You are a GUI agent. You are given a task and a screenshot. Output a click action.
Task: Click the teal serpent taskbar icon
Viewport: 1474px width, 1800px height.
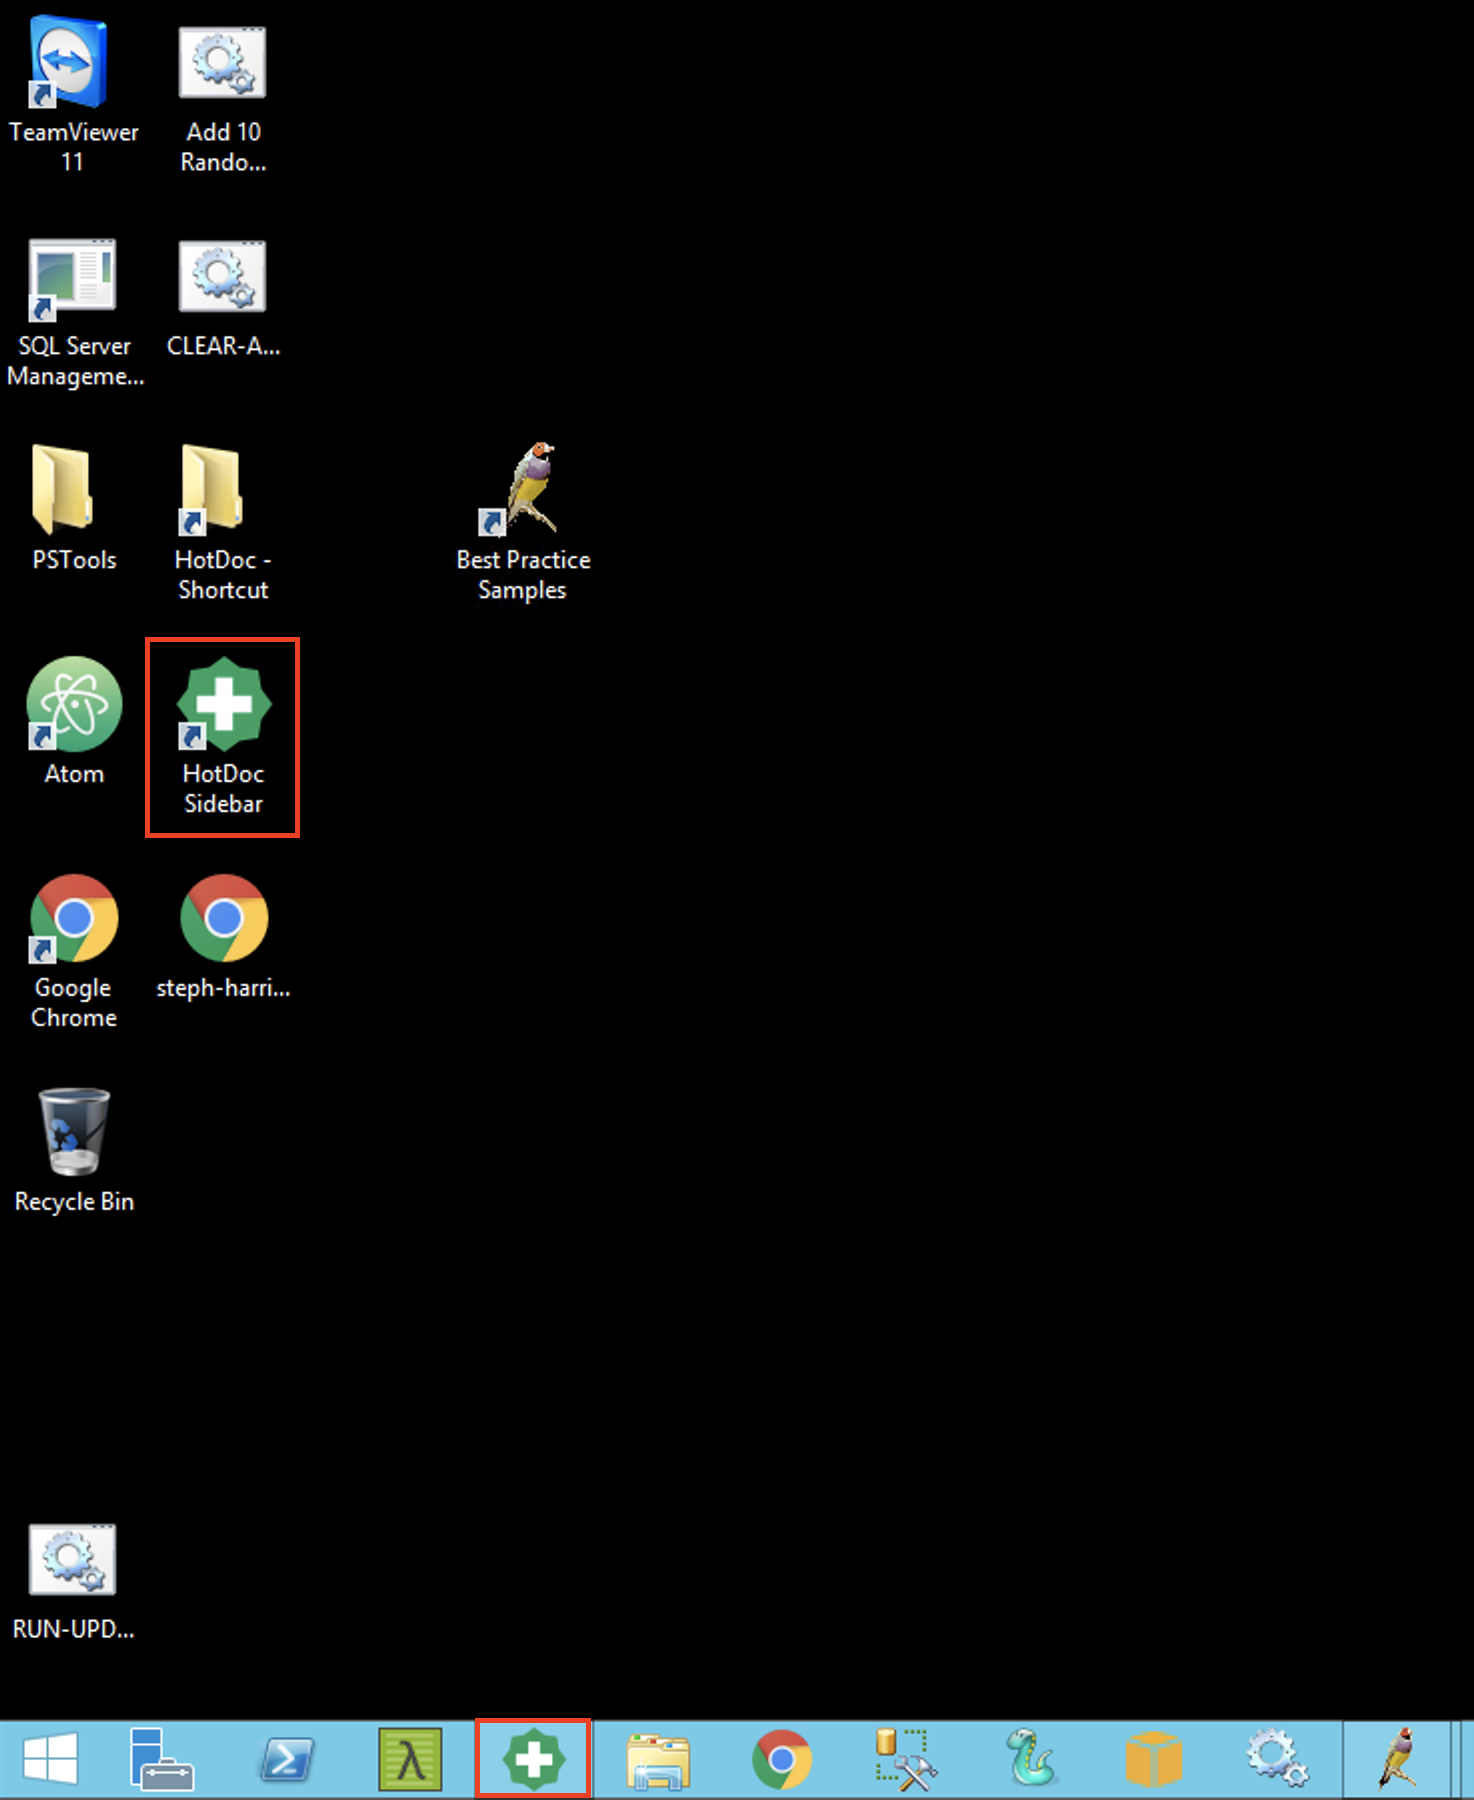[x=1030, y=1760]
